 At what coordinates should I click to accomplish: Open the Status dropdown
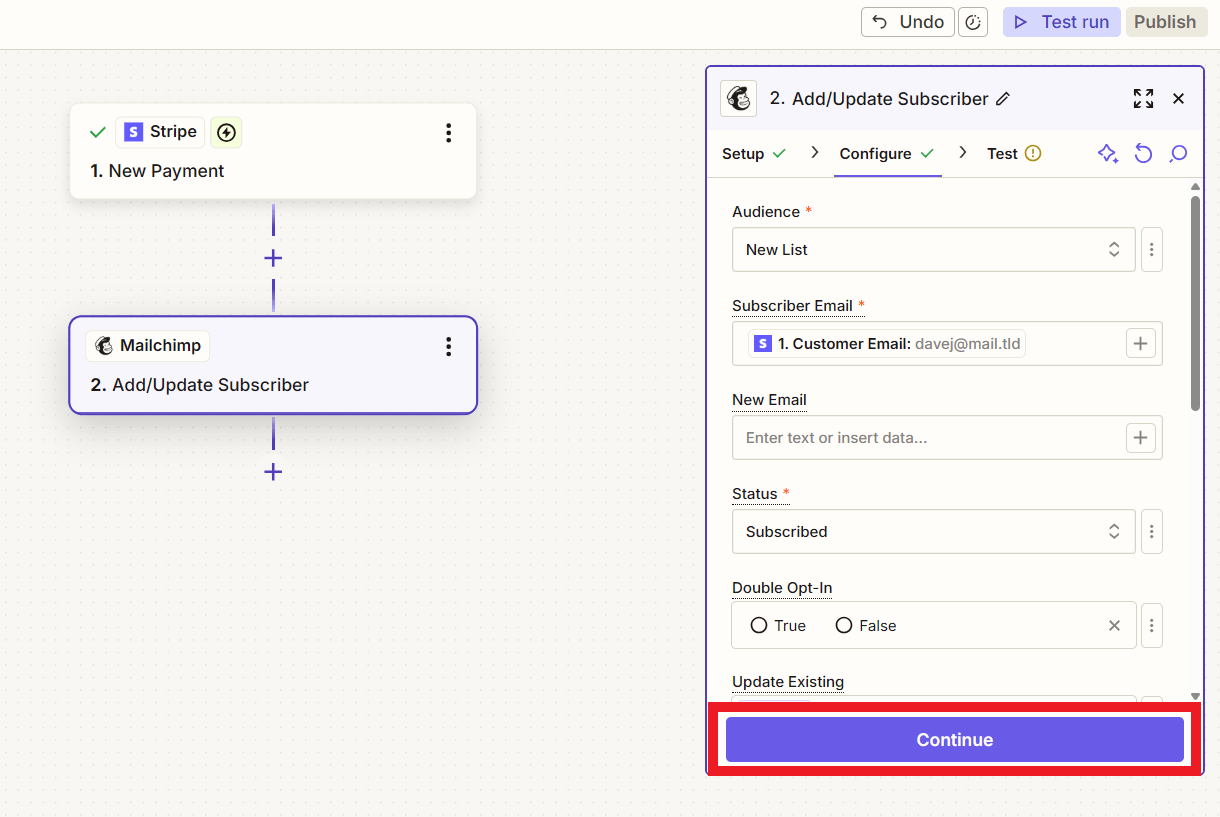[933, 532]
